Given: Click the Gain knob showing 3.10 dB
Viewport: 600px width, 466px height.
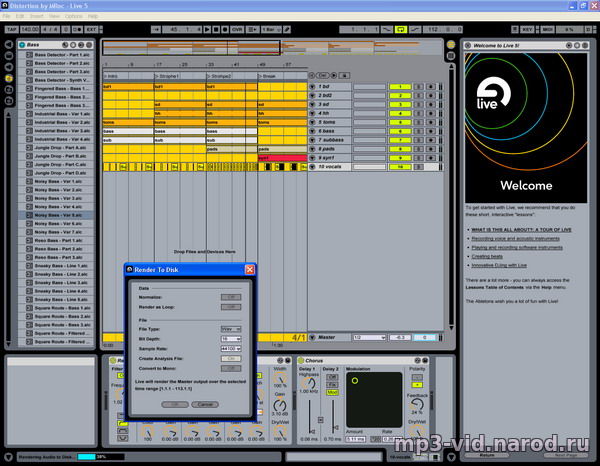Looking at the screenshot, I should [x=280, y=405].
